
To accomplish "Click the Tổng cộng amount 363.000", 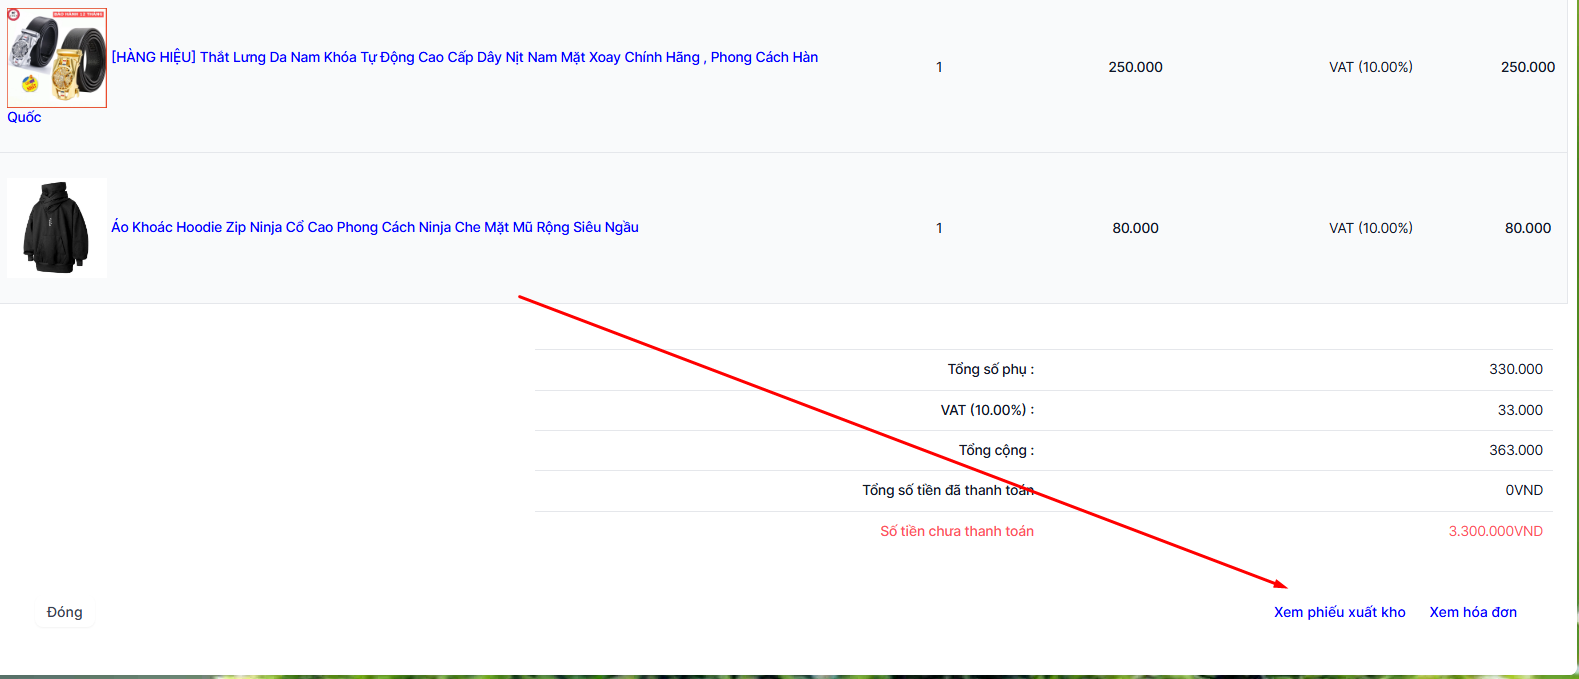I will pyautogui.click(x=1515, y=450).
